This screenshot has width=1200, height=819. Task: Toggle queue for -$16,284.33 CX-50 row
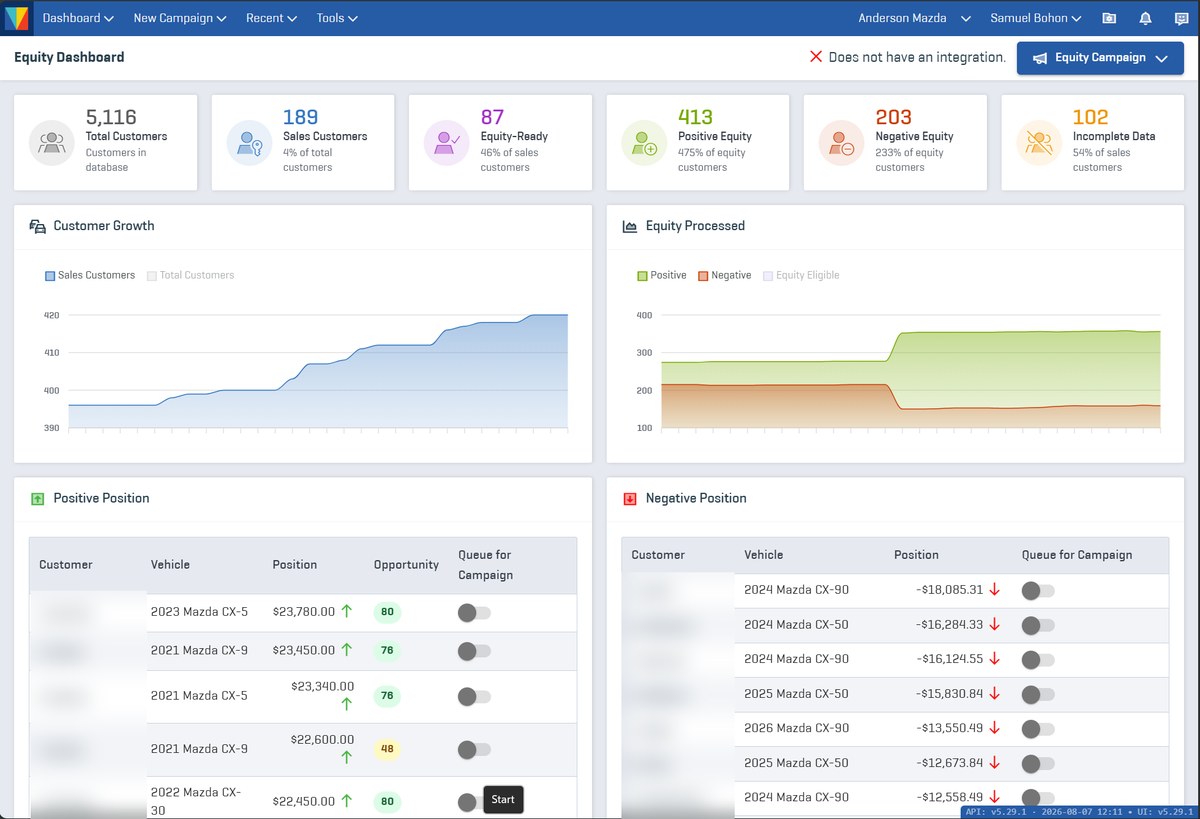[1038, 626]
